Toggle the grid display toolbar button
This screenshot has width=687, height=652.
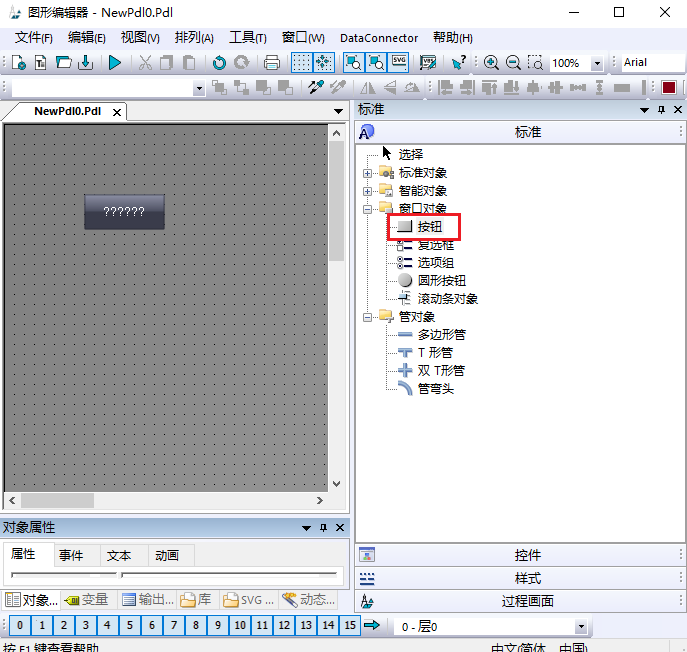point(301,63)
